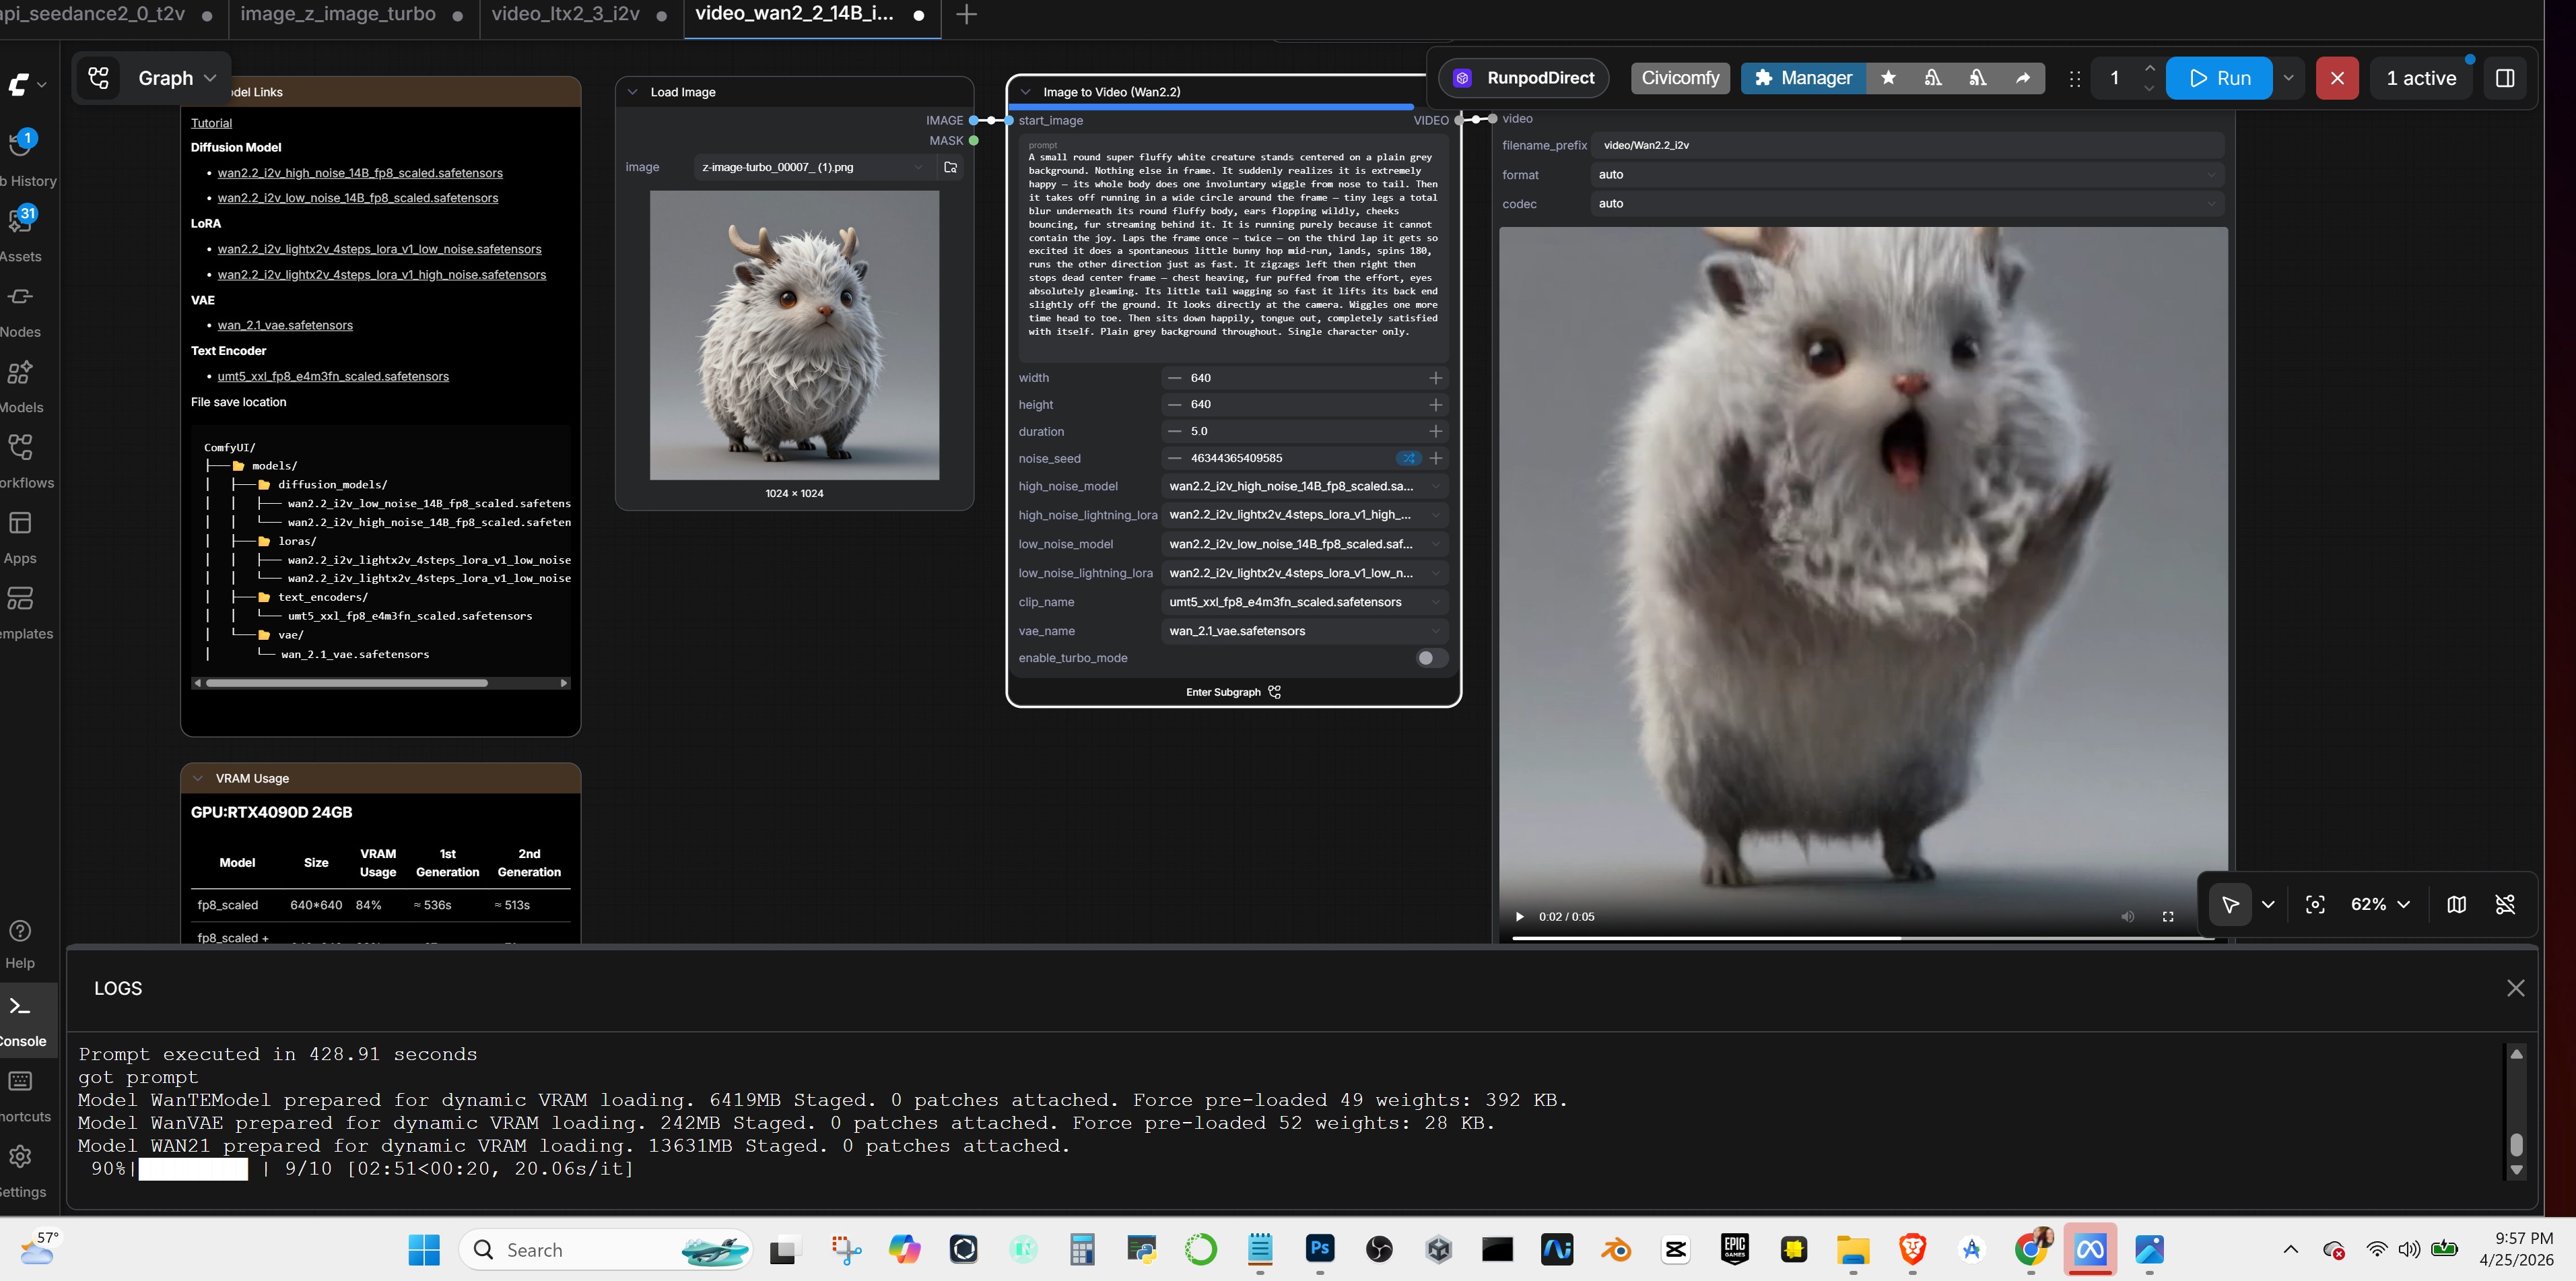The width and height of the screenshot is (2576, 1281).
Task: Open the Graph breadcrumb dropdown
Action: pos(176,78)
